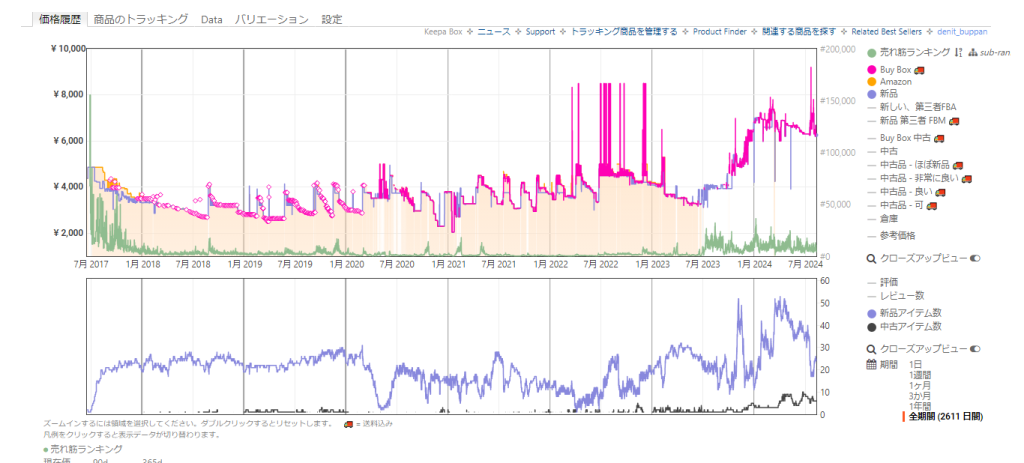1024x463 pixels.
Task: Toggle the upper クローズアップビュー switch
Action: [974, 258]
